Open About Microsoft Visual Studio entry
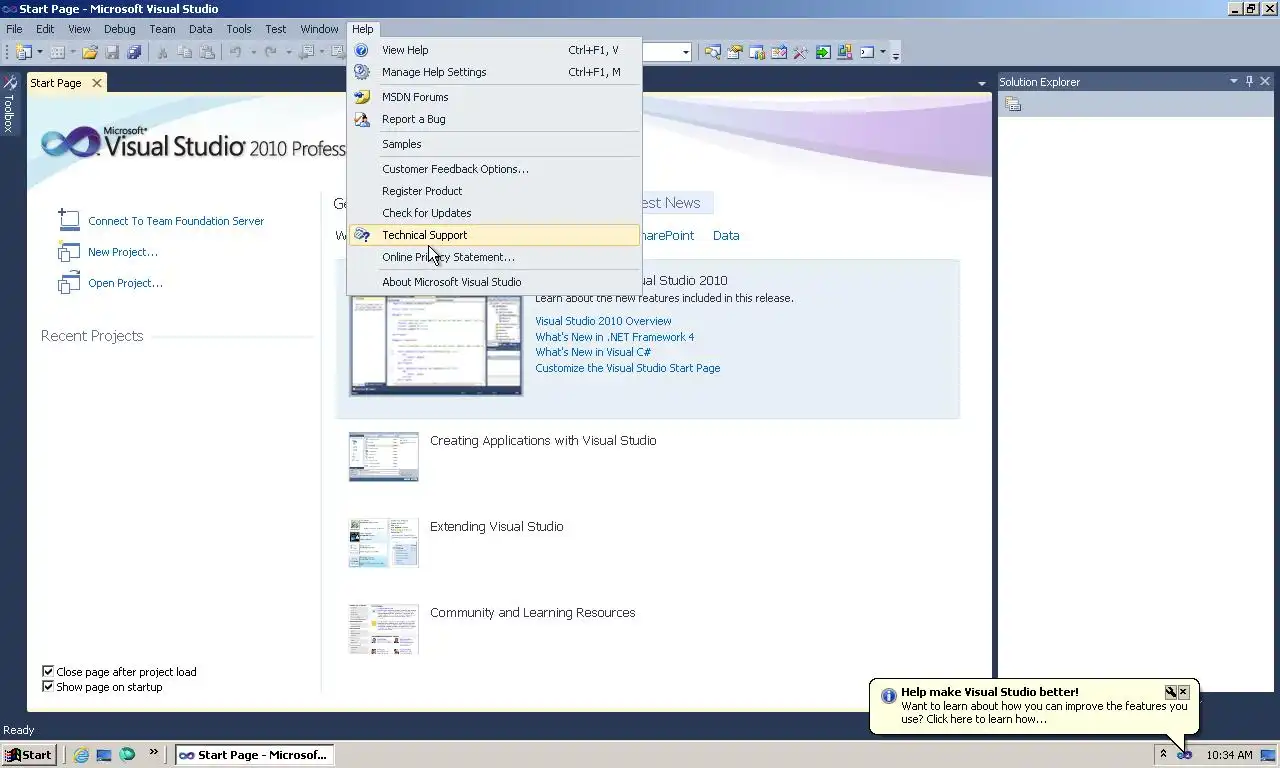 click(x=494, y=282)
